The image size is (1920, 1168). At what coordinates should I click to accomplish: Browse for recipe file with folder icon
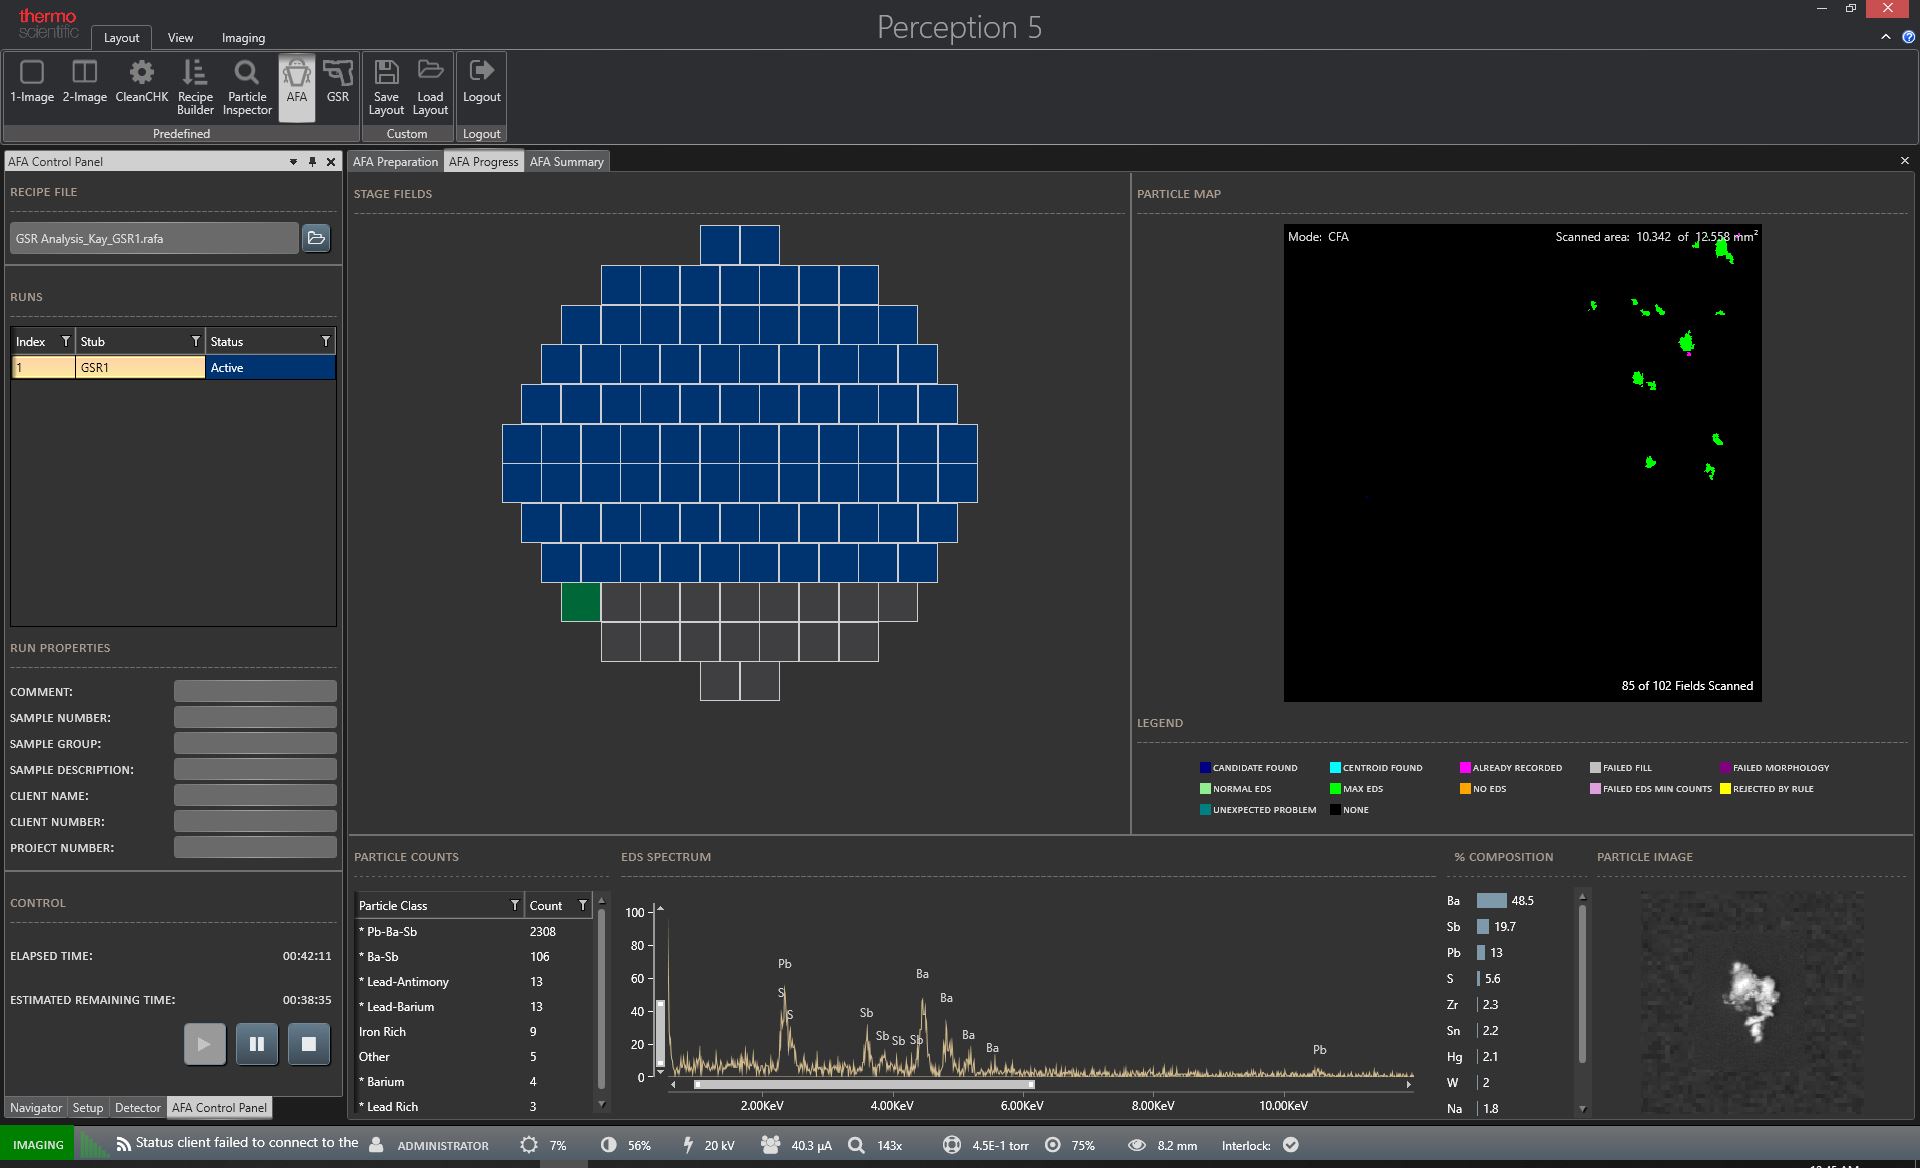point(316,238)
